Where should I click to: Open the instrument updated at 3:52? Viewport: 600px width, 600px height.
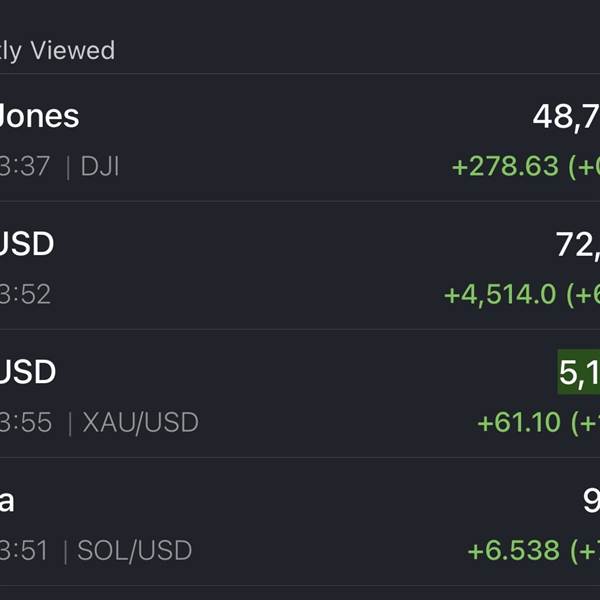27,244
